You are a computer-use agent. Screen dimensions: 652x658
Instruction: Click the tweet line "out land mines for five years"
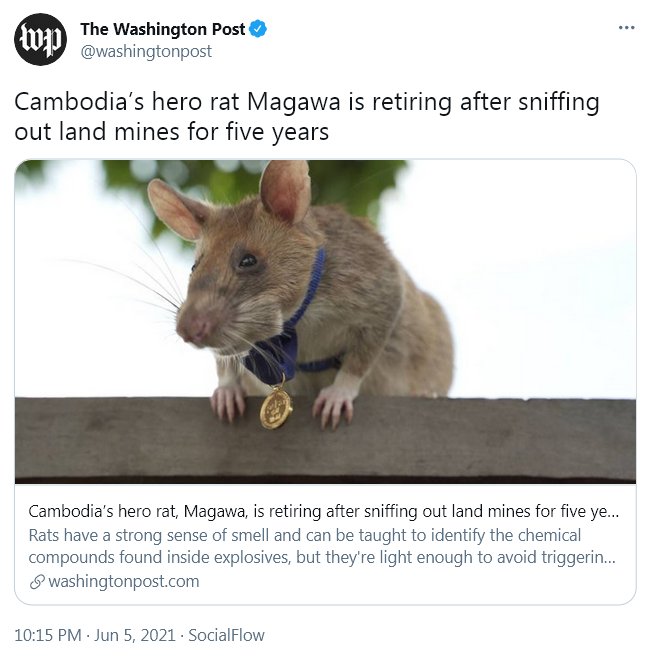pyautogui.click(x=172, y=132)
